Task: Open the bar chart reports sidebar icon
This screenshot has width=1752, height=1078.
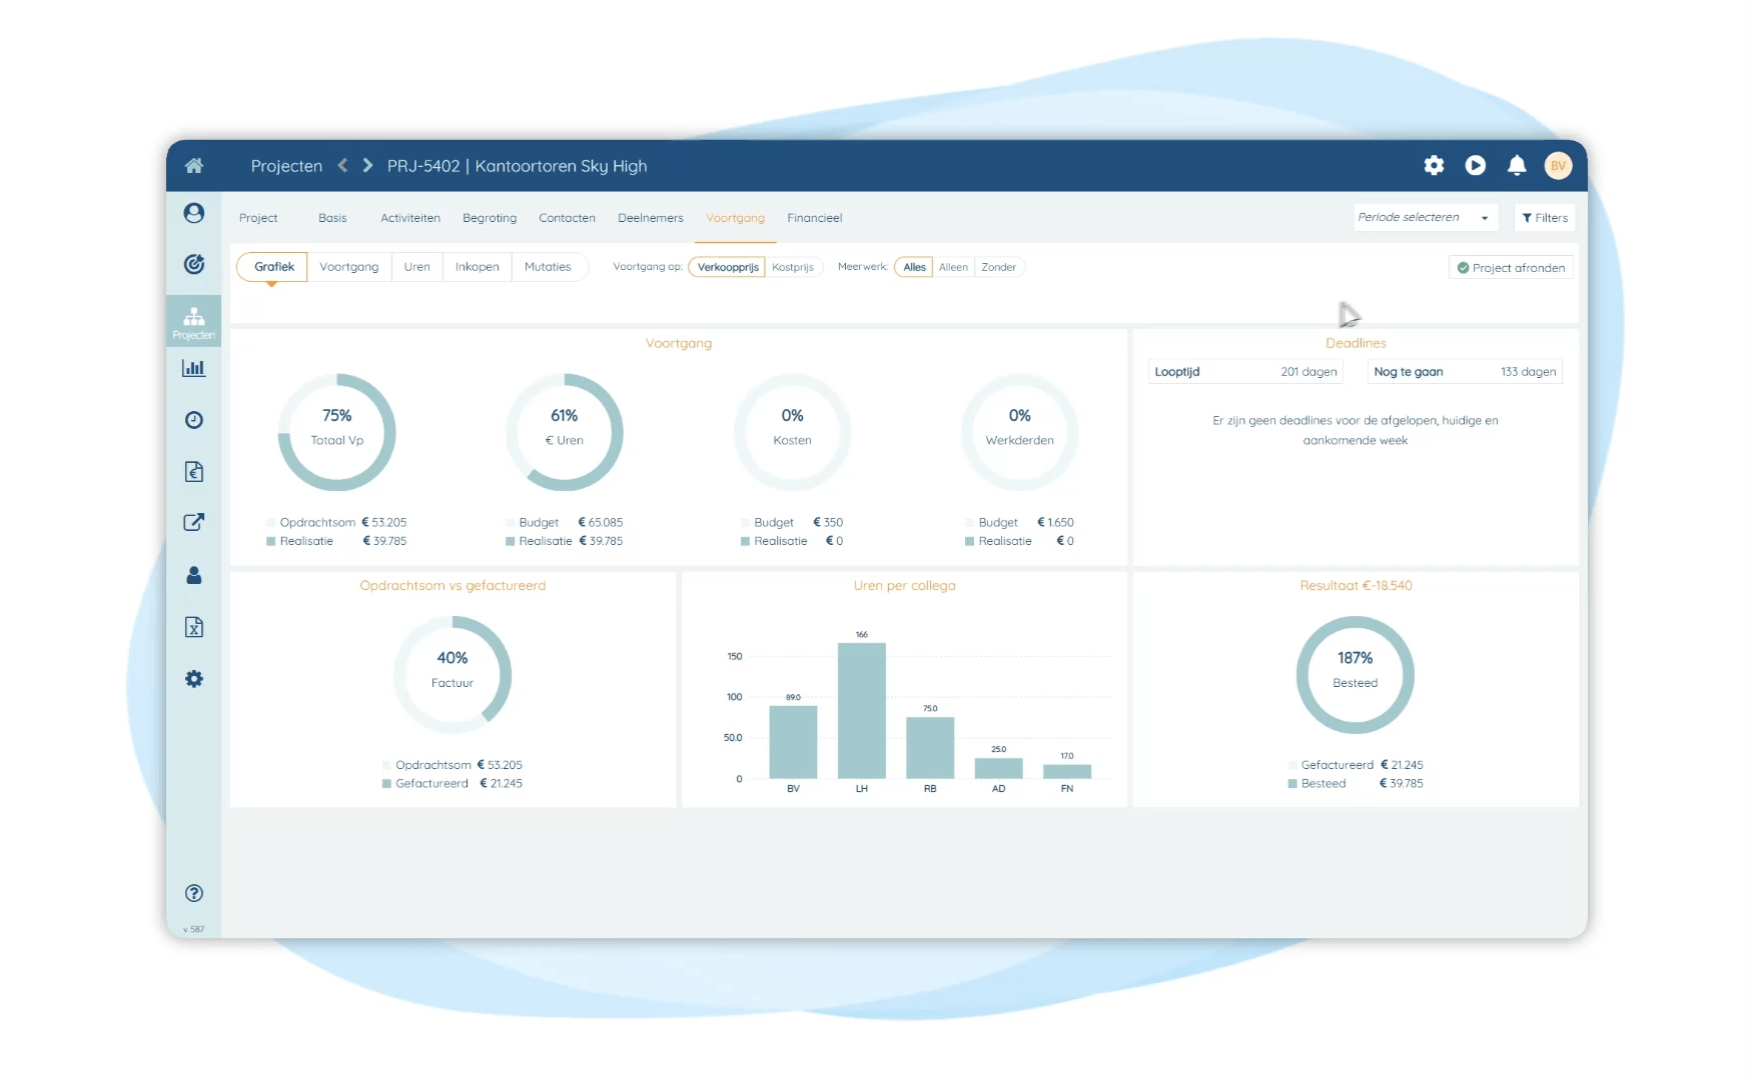Action: pyautogui.click(x=194, y=368)
